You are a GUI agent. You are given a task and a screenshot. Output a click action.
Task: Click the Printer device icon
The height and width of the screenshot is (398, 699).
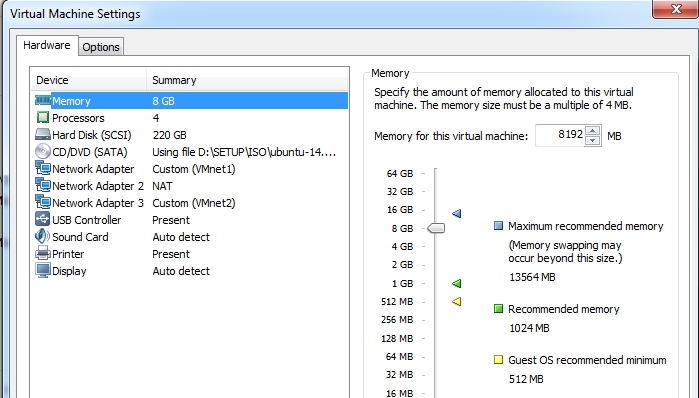pyautogui.click(x=43, y=254)
